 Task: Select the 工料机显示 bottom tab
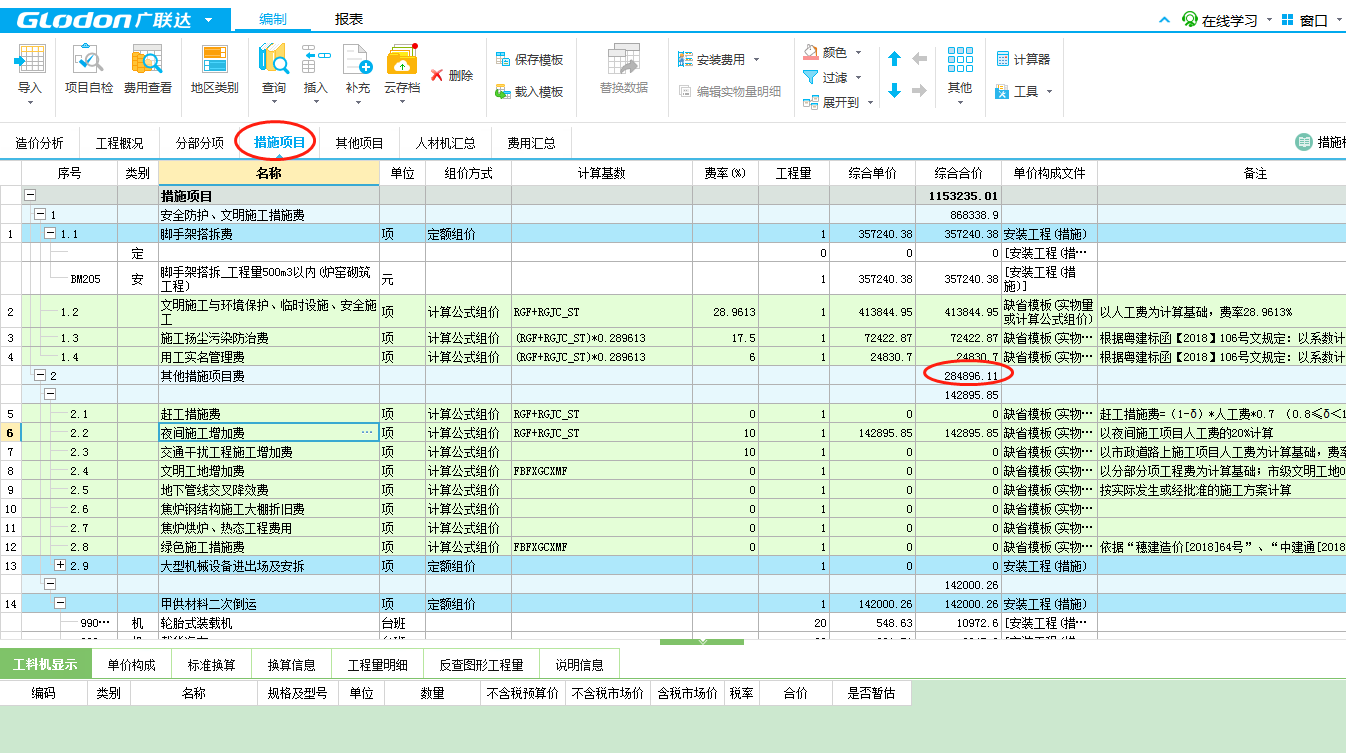[45, 664]
